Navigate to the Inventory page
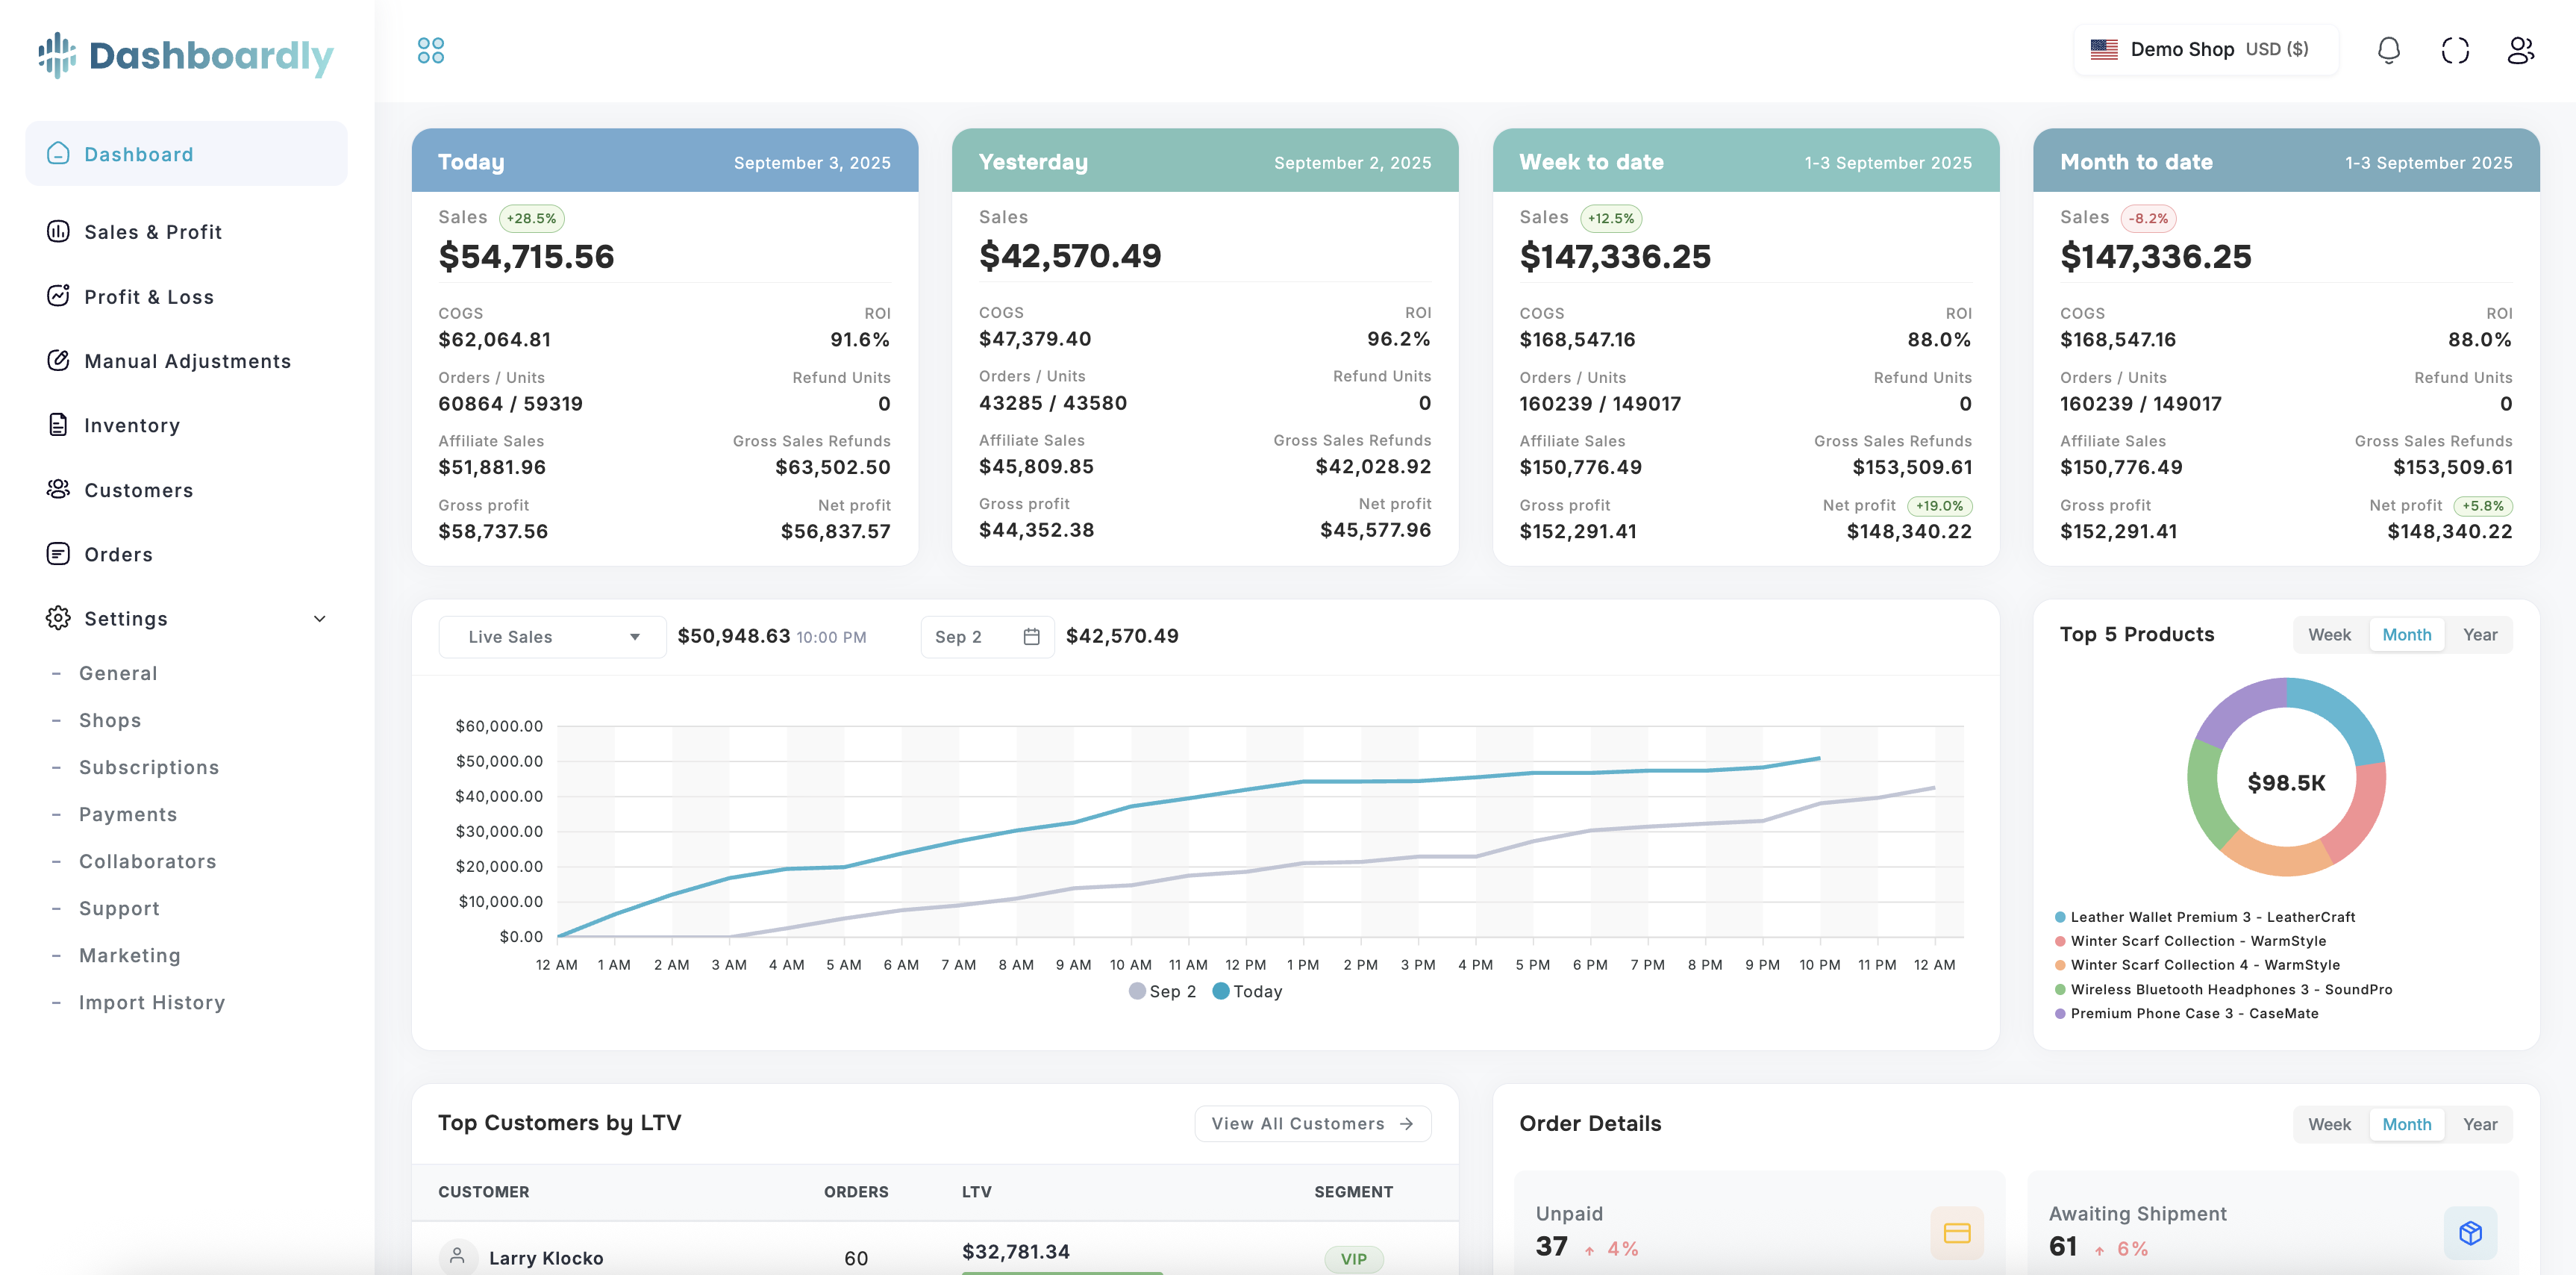The image size is (2576, 1275). (x=132, y=425)
